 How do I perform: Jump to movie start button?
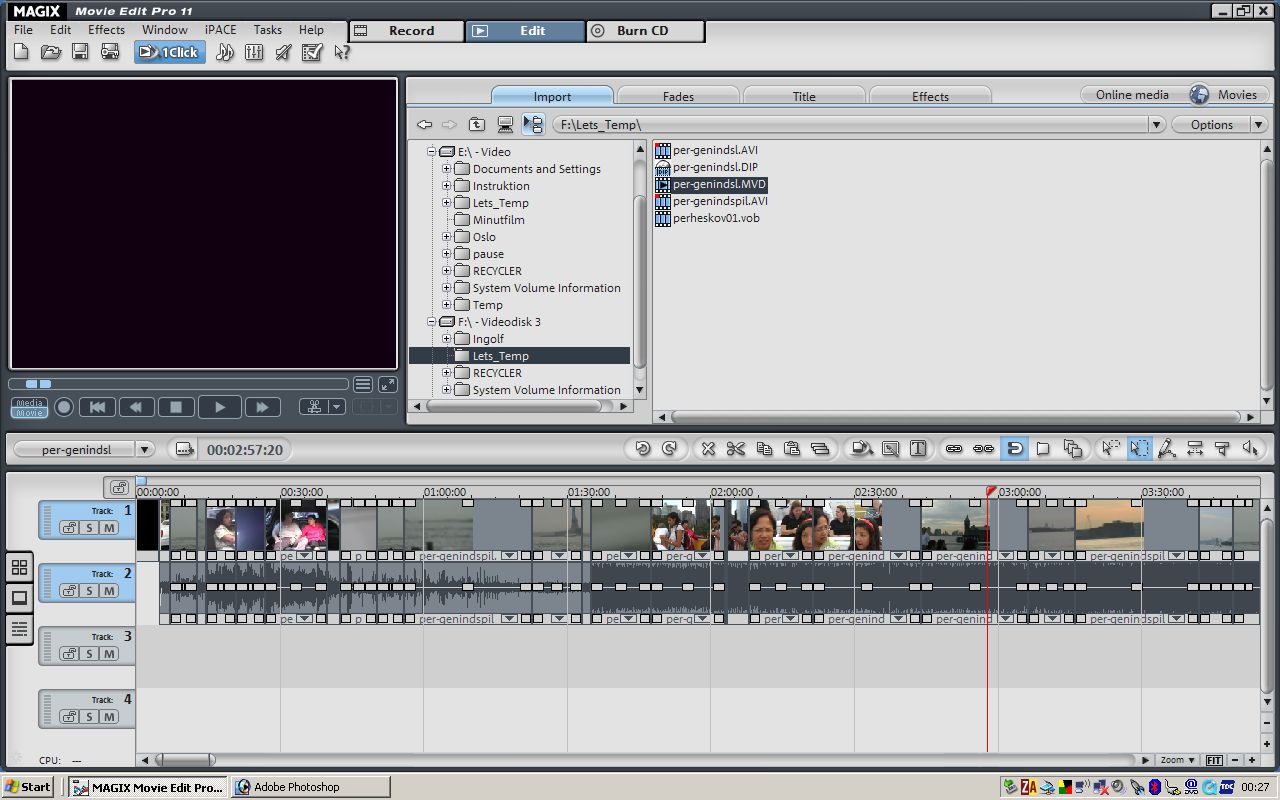(97, 407)
